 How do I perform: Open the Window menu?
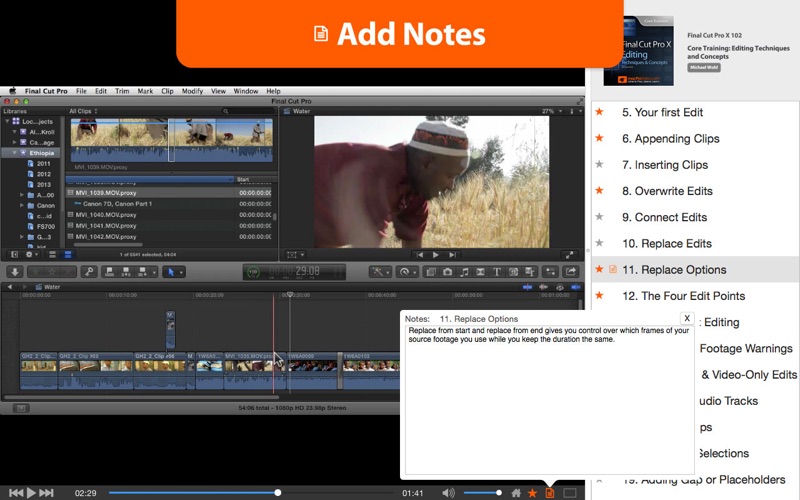(x=246, y=91)
